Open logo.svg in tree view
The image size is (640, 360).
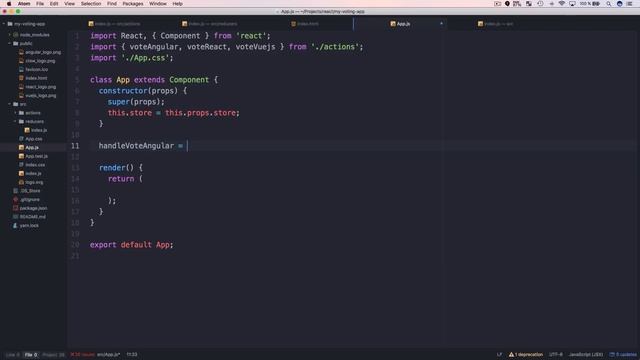pos(34,182)
